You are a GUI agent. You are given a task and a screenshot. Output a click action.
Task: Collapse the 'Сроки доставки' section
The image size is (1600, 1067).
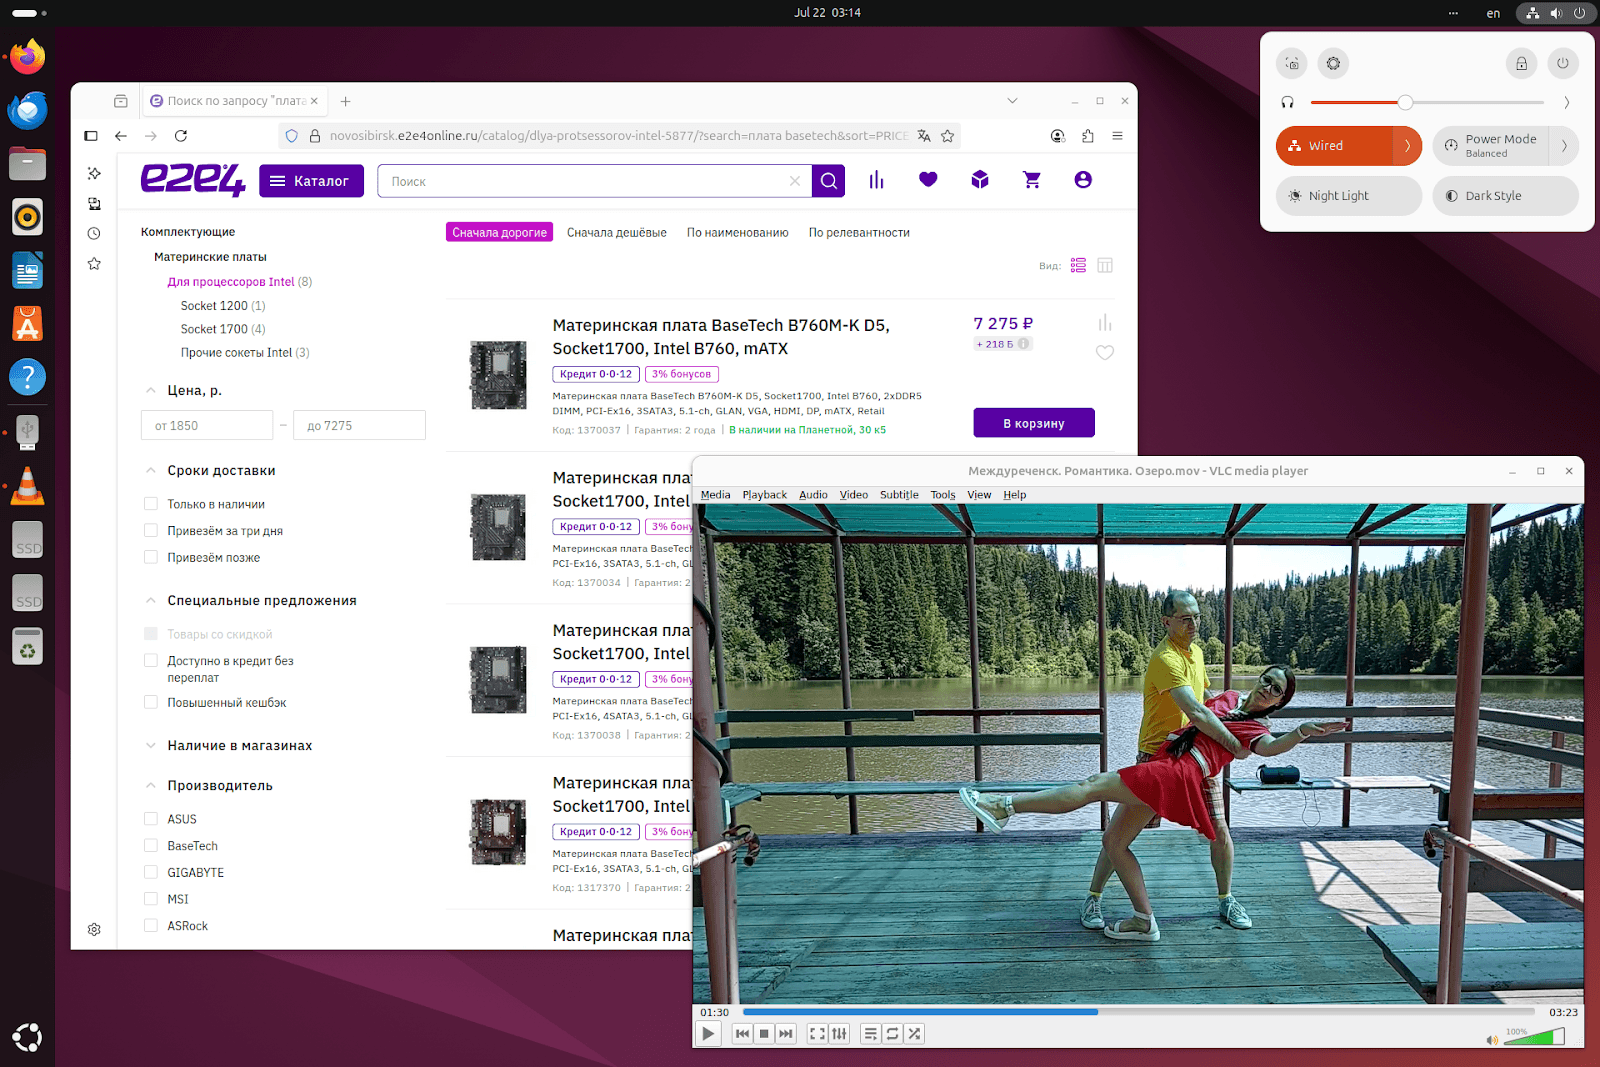[x=151, y=471]
